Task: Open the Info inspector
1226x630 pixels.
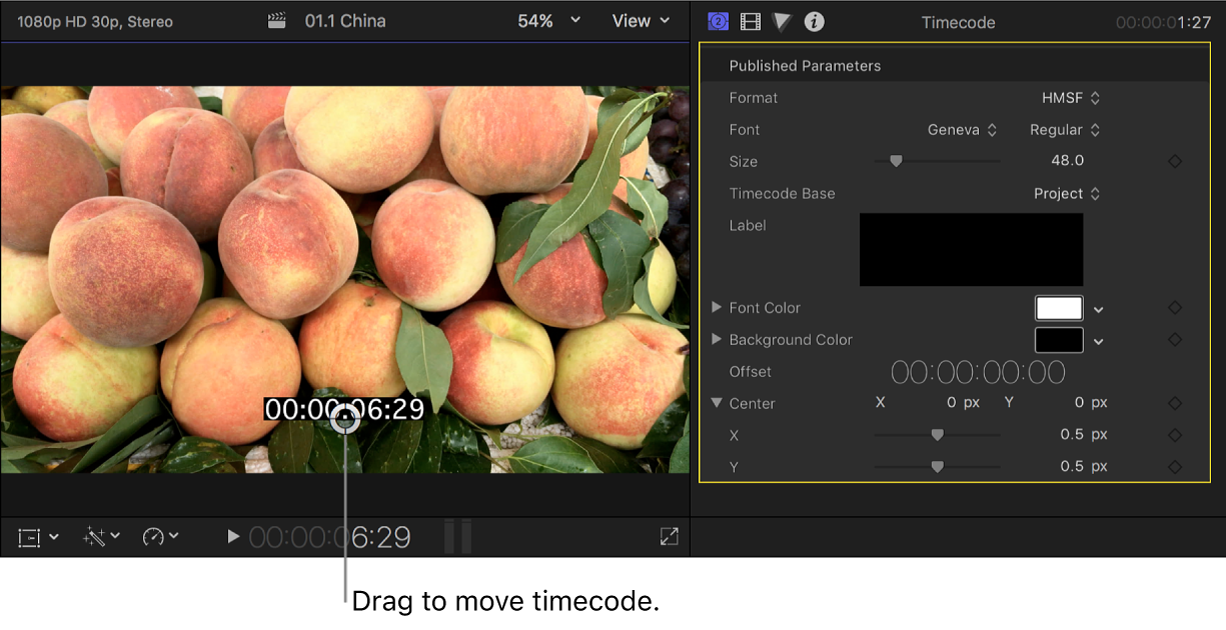Action: (x=813, y=21)
